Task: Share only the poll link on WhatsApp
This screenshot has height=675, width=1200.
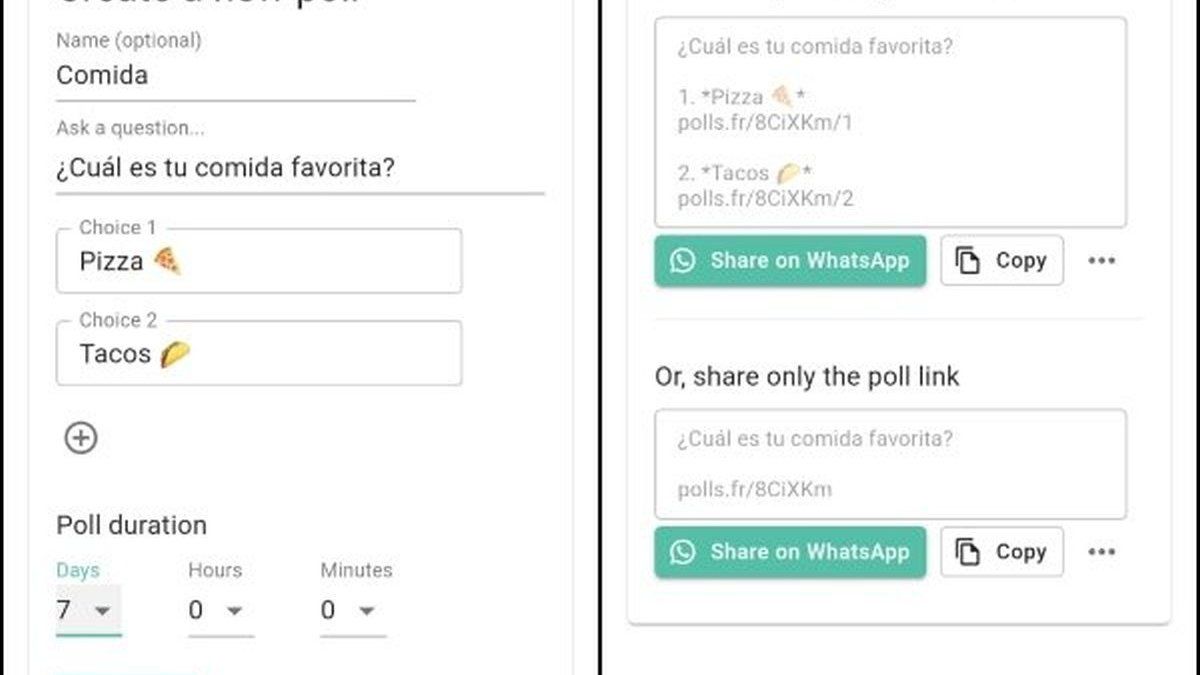Action: pyautogui.click(x=790, y=552)
